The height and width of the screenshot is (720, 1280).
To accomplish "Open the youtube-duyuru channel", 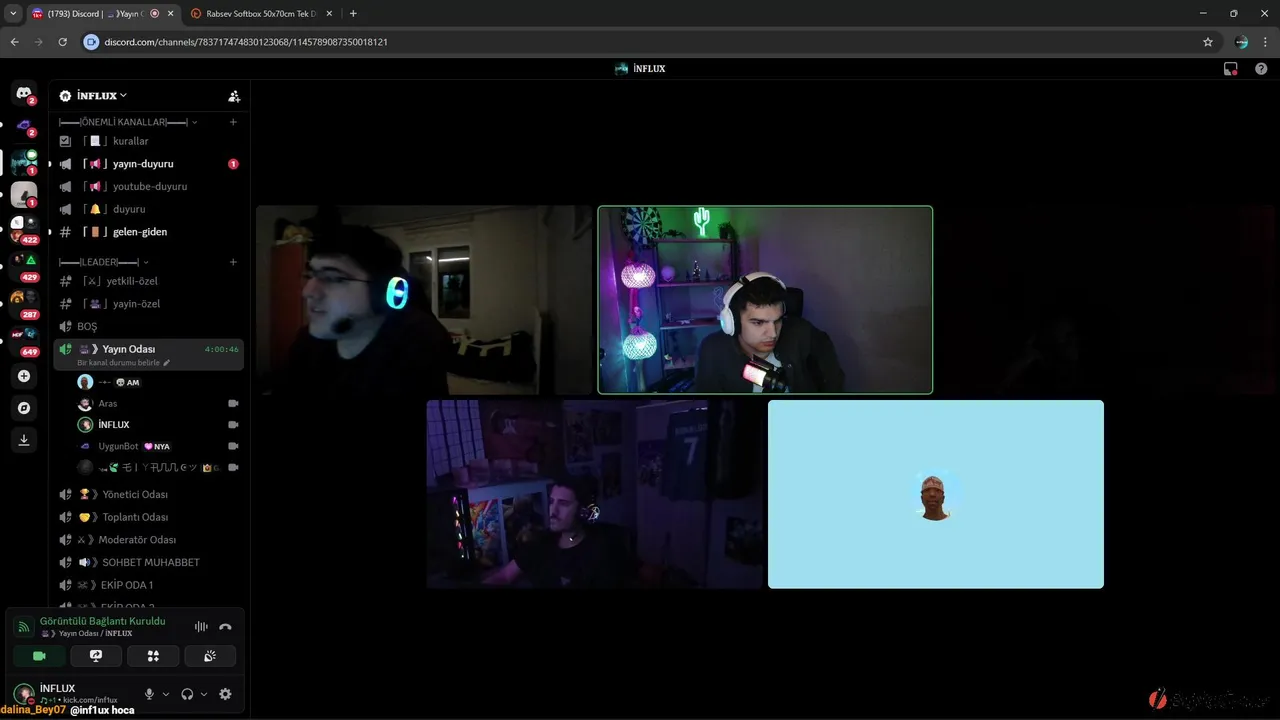I will (x=148, y=187).
